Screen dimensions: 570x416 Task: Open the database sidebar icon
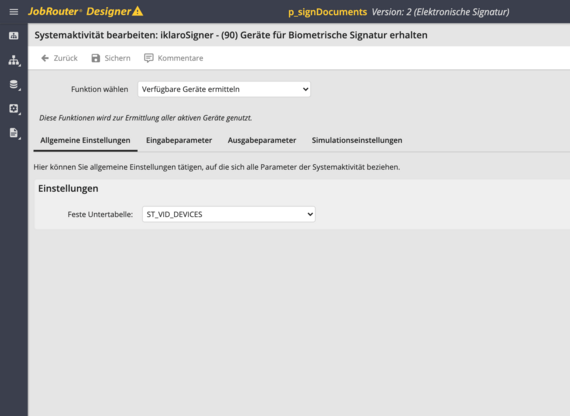(14, 84)
